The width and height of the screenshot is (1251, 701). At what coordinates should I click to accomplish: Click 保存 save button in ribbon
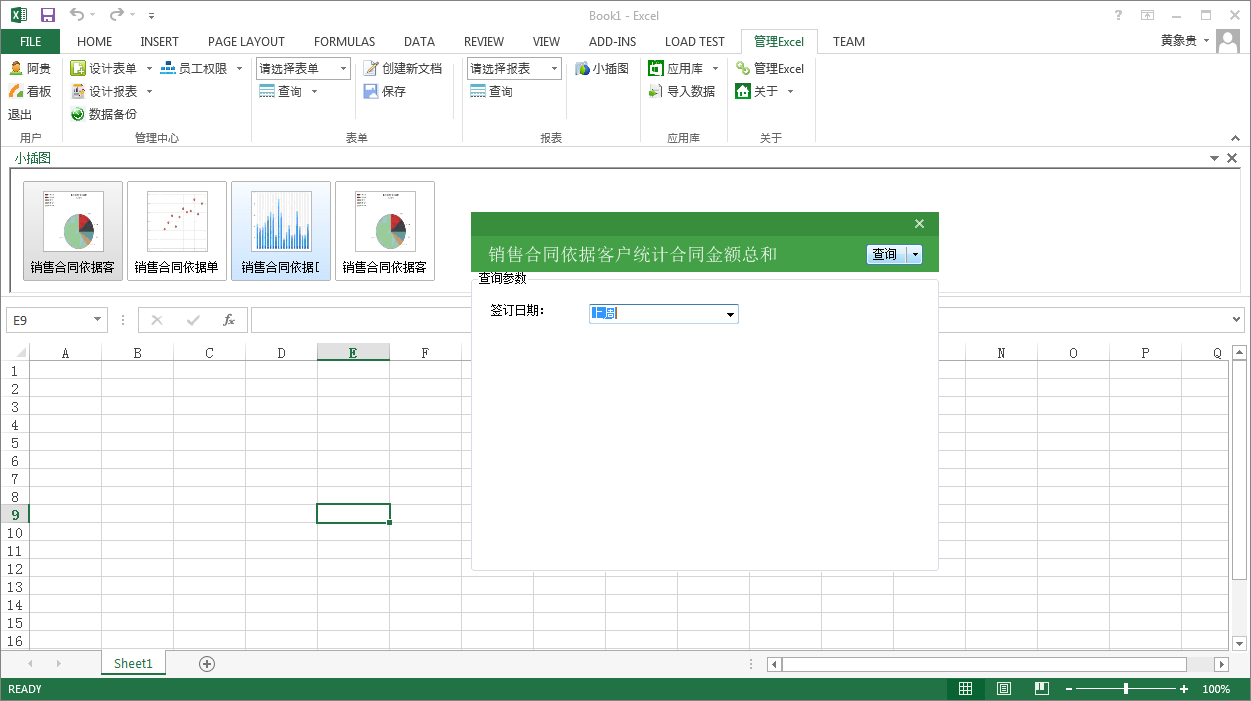click(385, 91)
